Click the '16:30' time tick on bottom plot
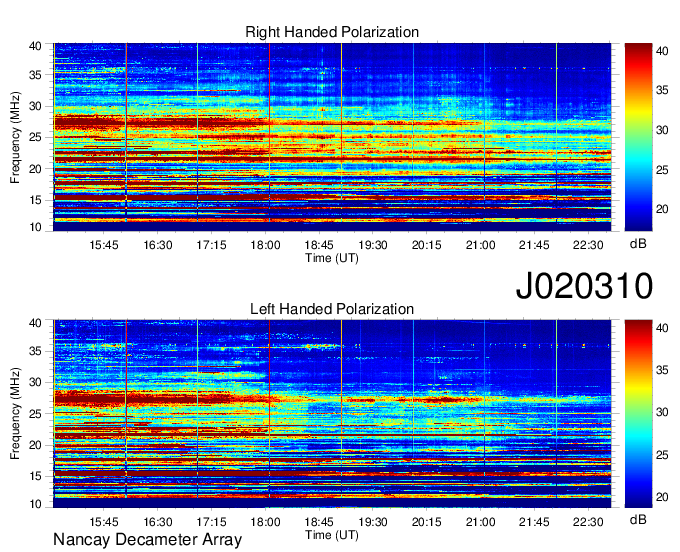 coord(158,522)
